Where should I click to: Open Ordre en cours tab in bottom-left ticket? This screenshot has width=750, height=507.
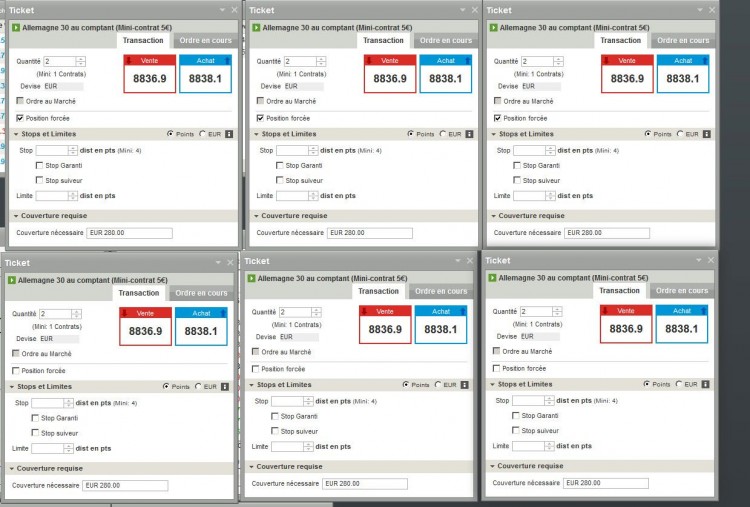pyautogui.click(x=201, y=293)
